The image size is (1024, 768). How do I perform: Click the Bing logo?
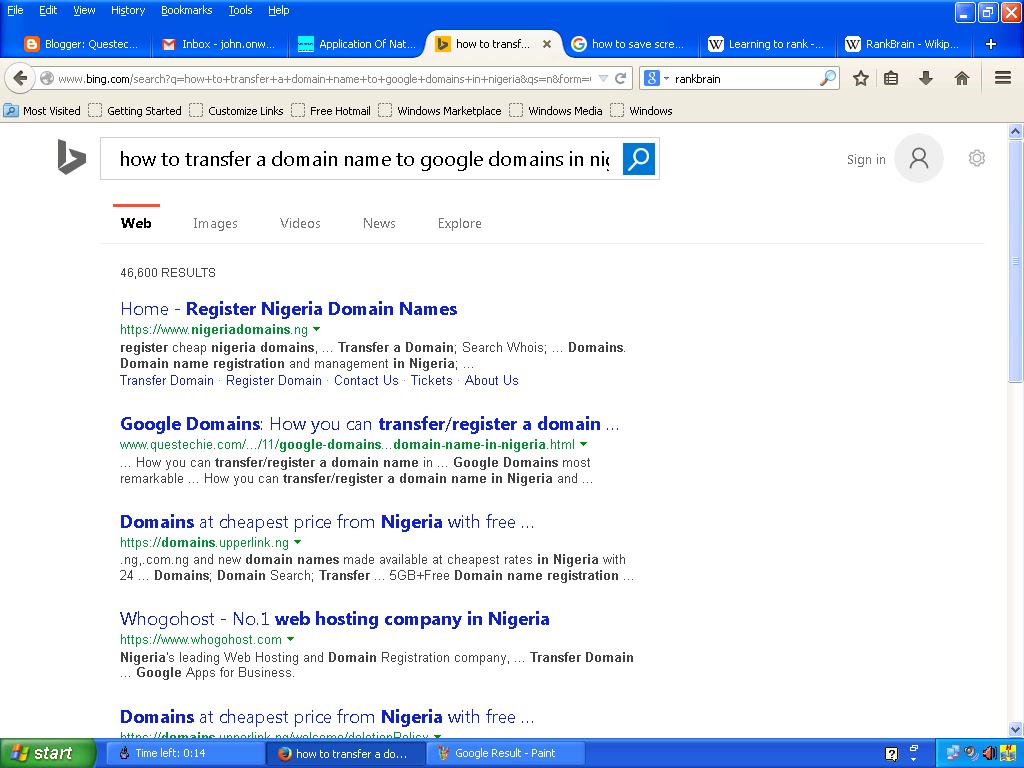click(71, 157)
